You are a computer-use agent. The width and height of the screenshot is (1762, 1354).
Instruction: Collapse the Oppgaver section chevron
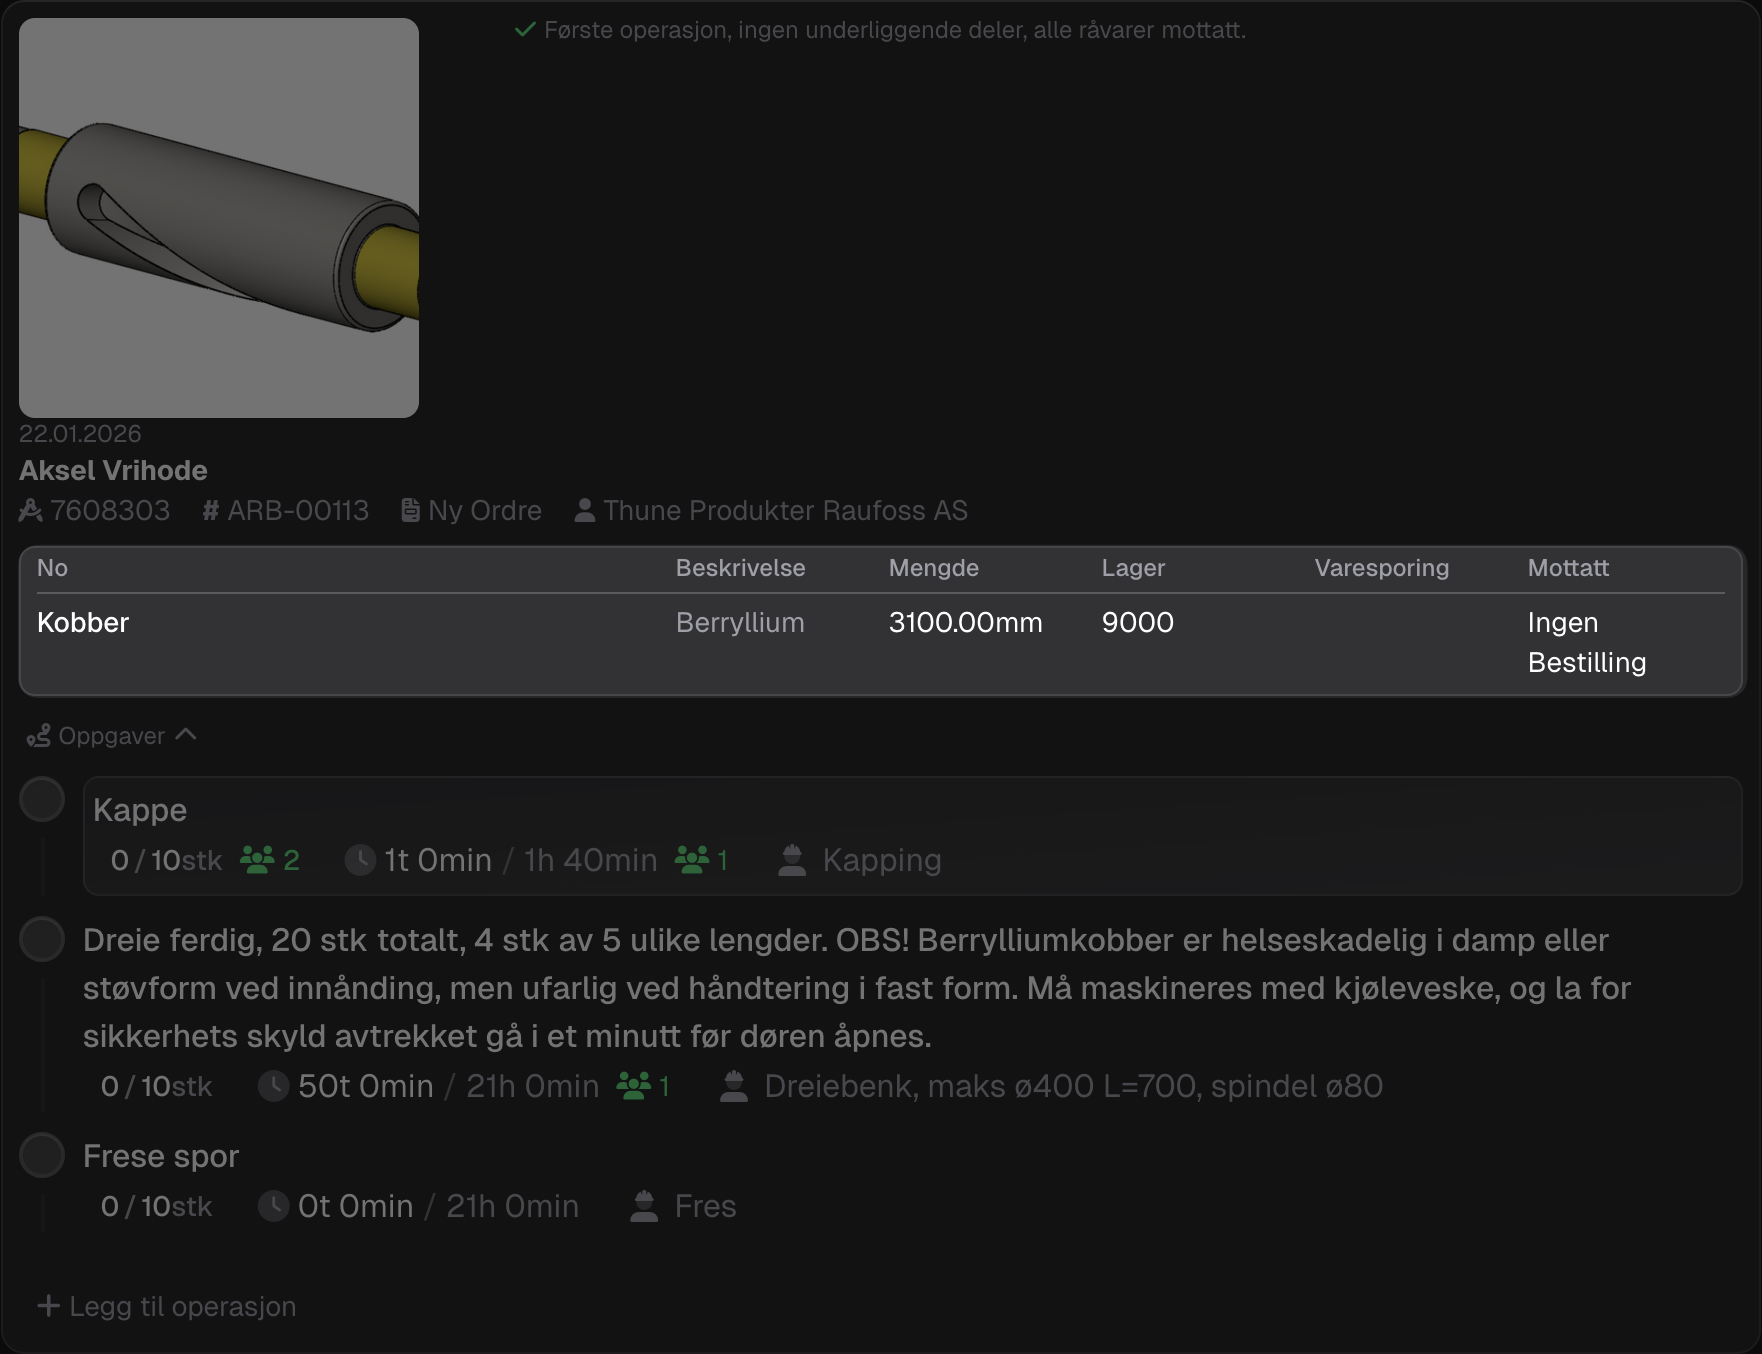(x=186, y=735)
